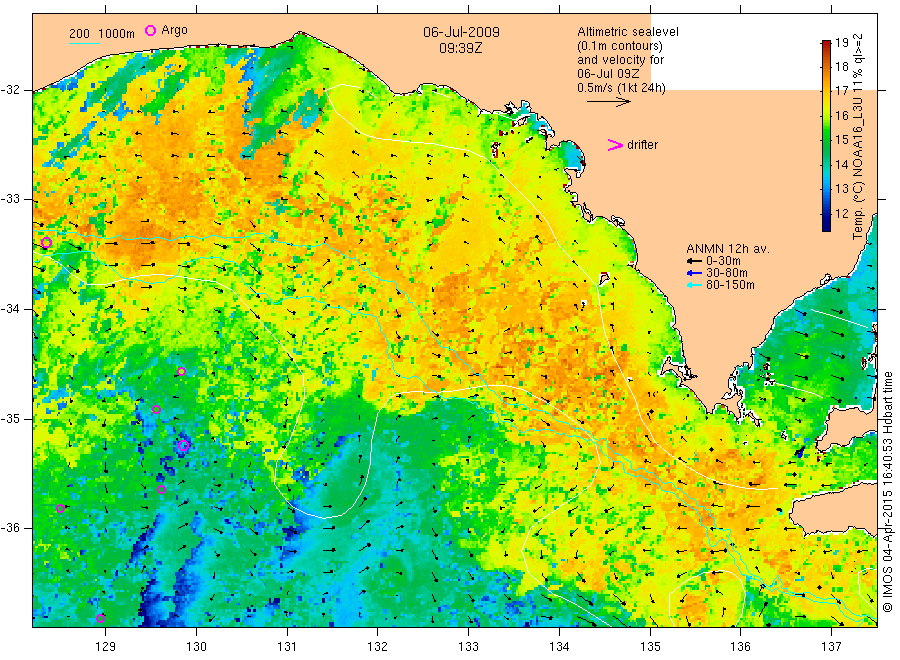This screenshot has height=660, width=900.
Task: Click the '12' color bar tick label
Action: (841, 213)
